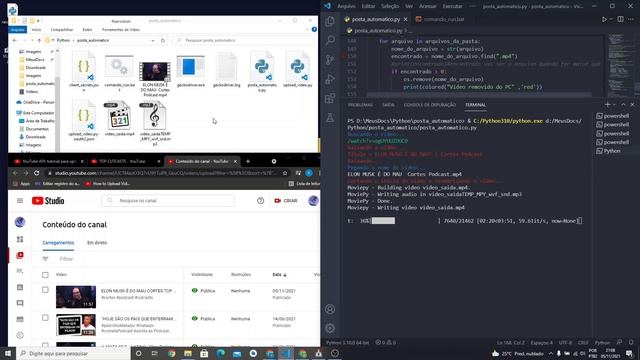Open the Chrome new tab plus button
This screenshot has height=360, width=640.
(248, 161)
